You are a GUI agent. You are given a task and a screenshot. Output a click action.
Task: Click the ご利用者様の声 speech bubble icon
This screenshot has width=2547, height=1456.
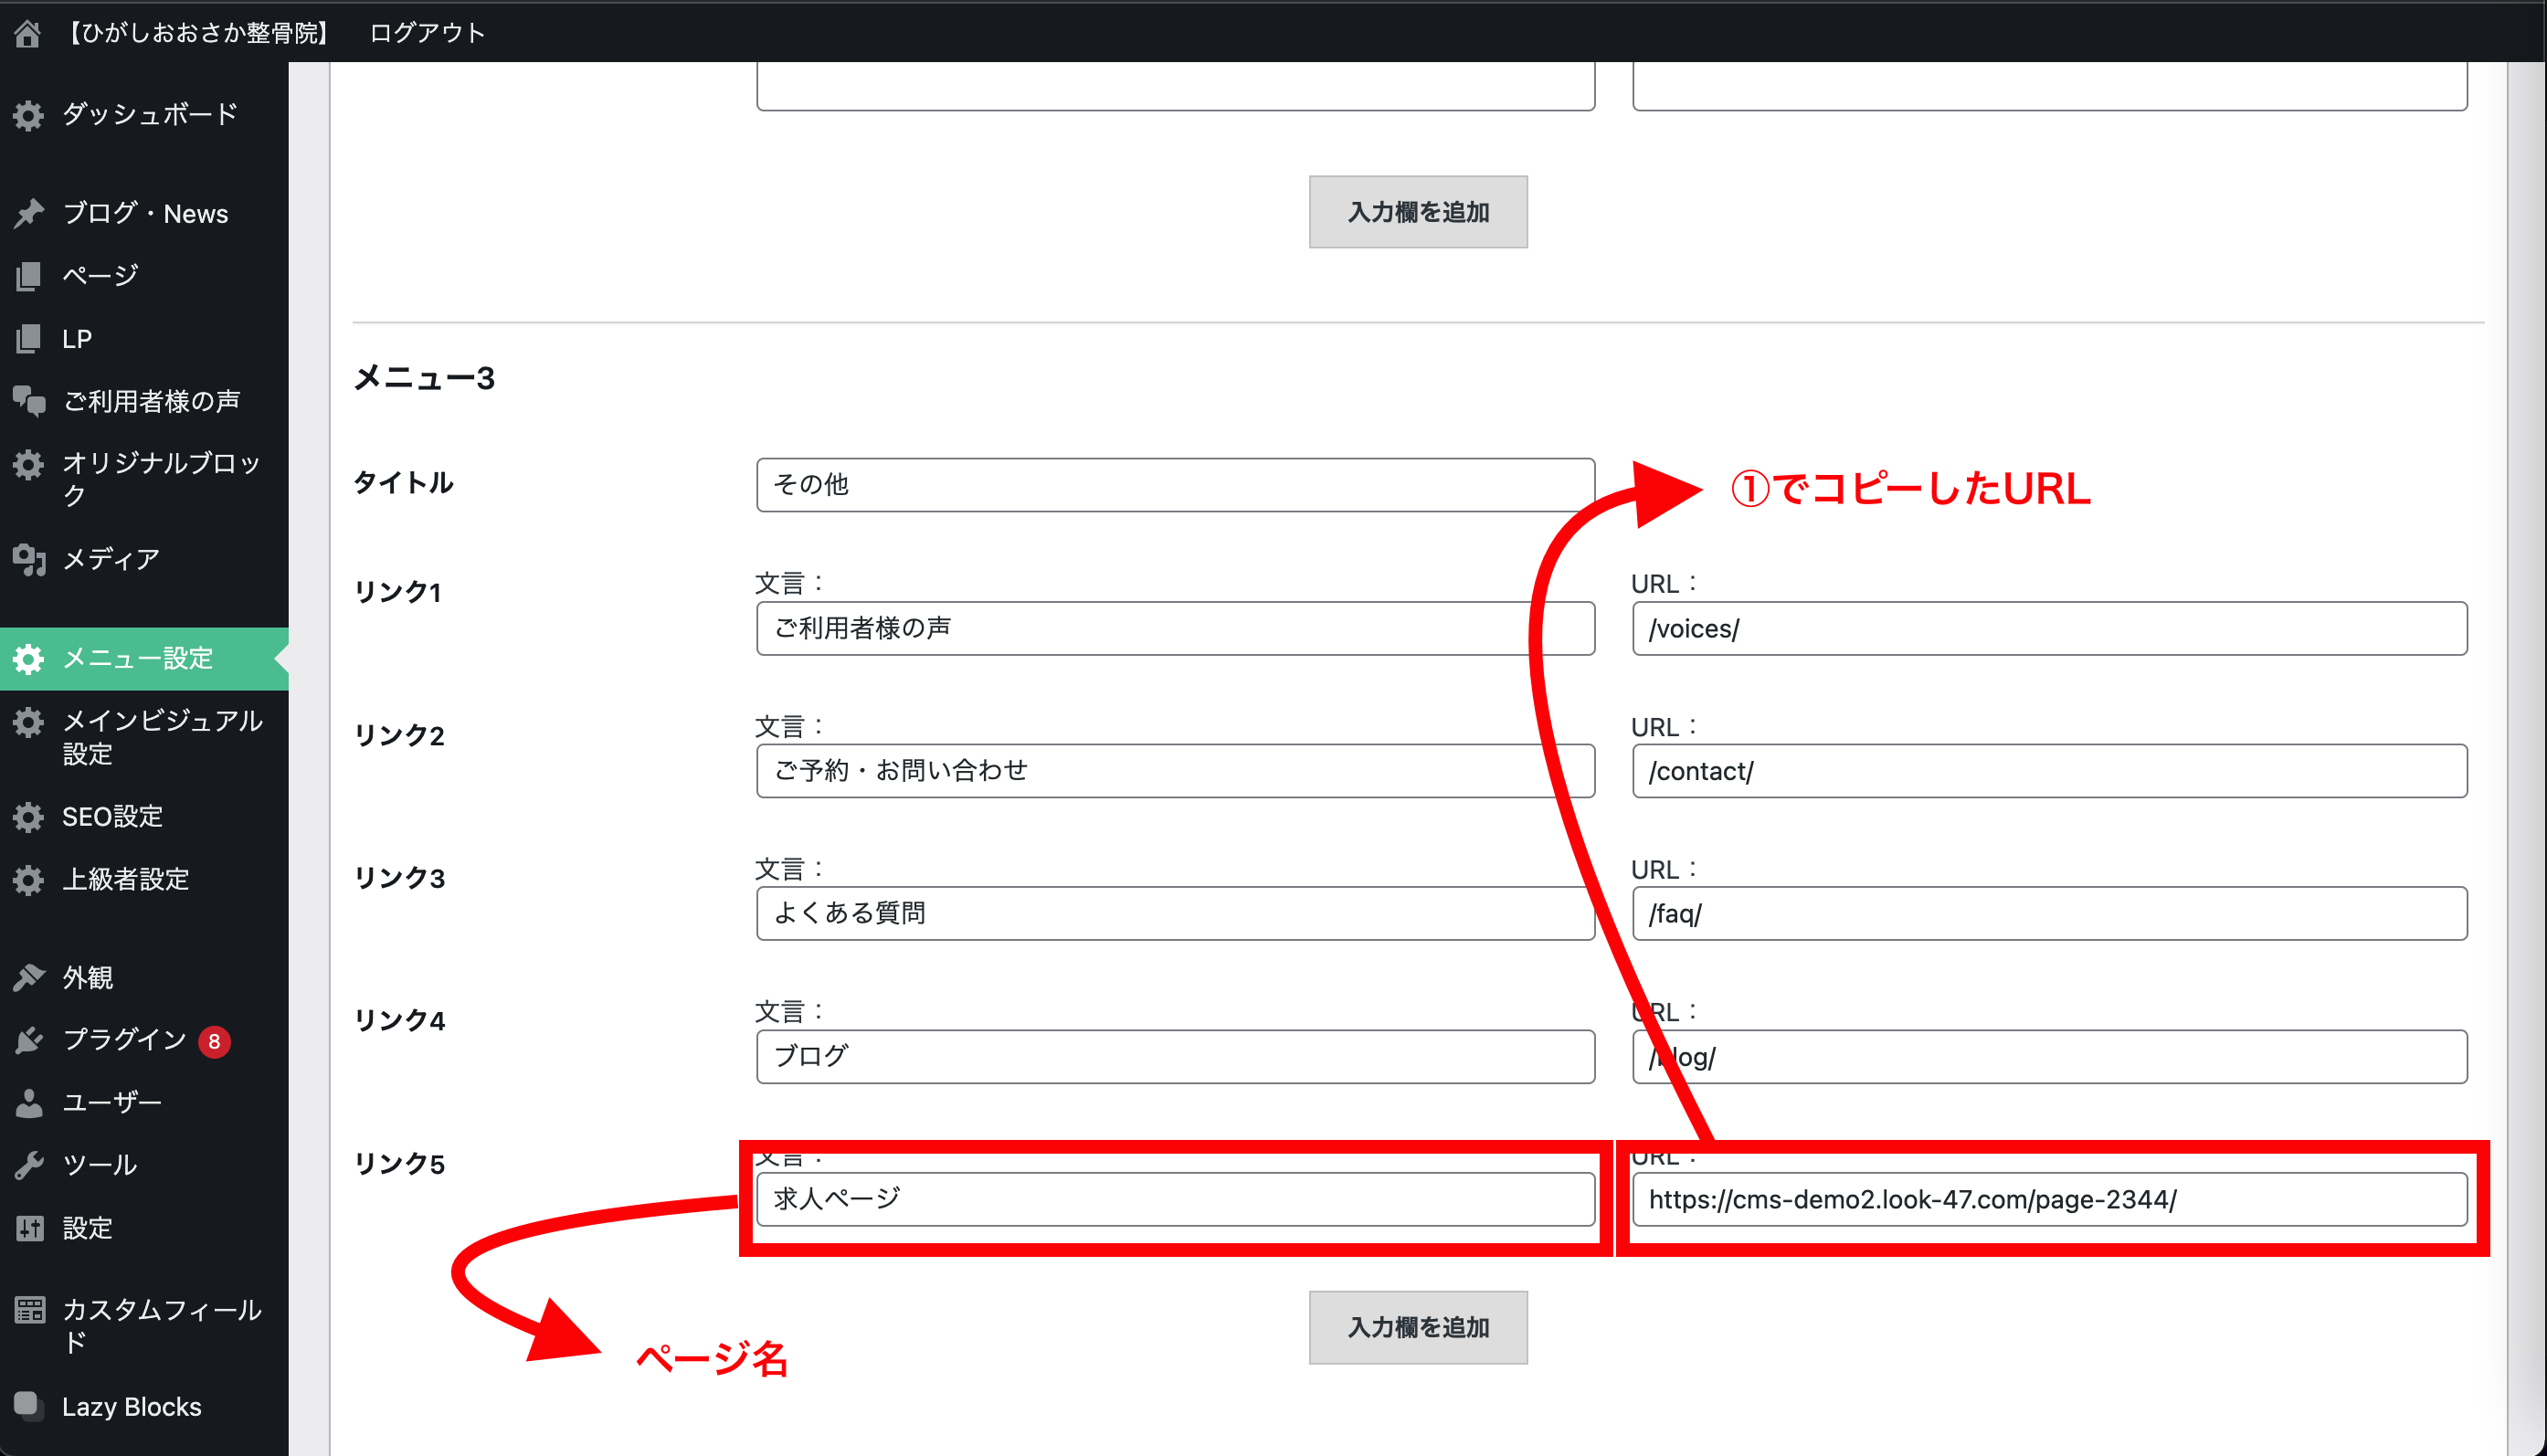(28, 400)
